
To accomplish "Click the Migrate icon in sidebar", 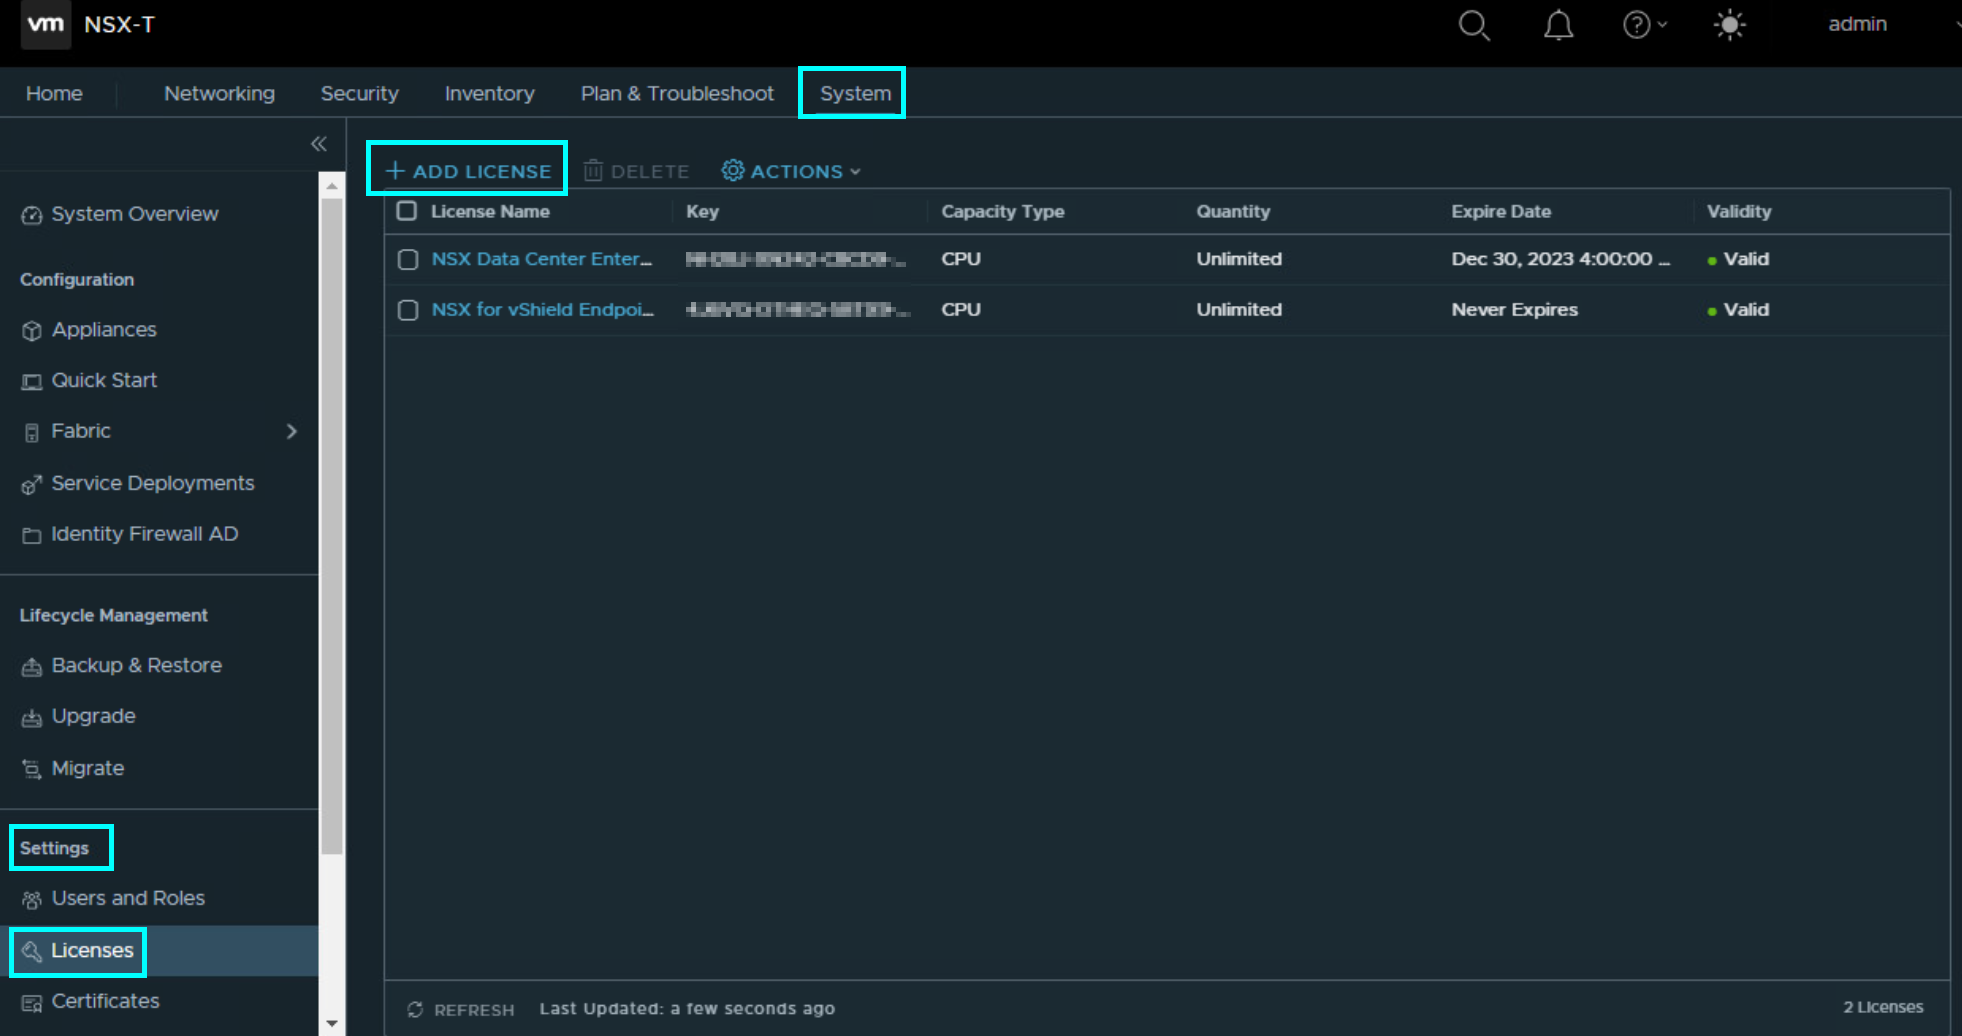I will (32, 769).
